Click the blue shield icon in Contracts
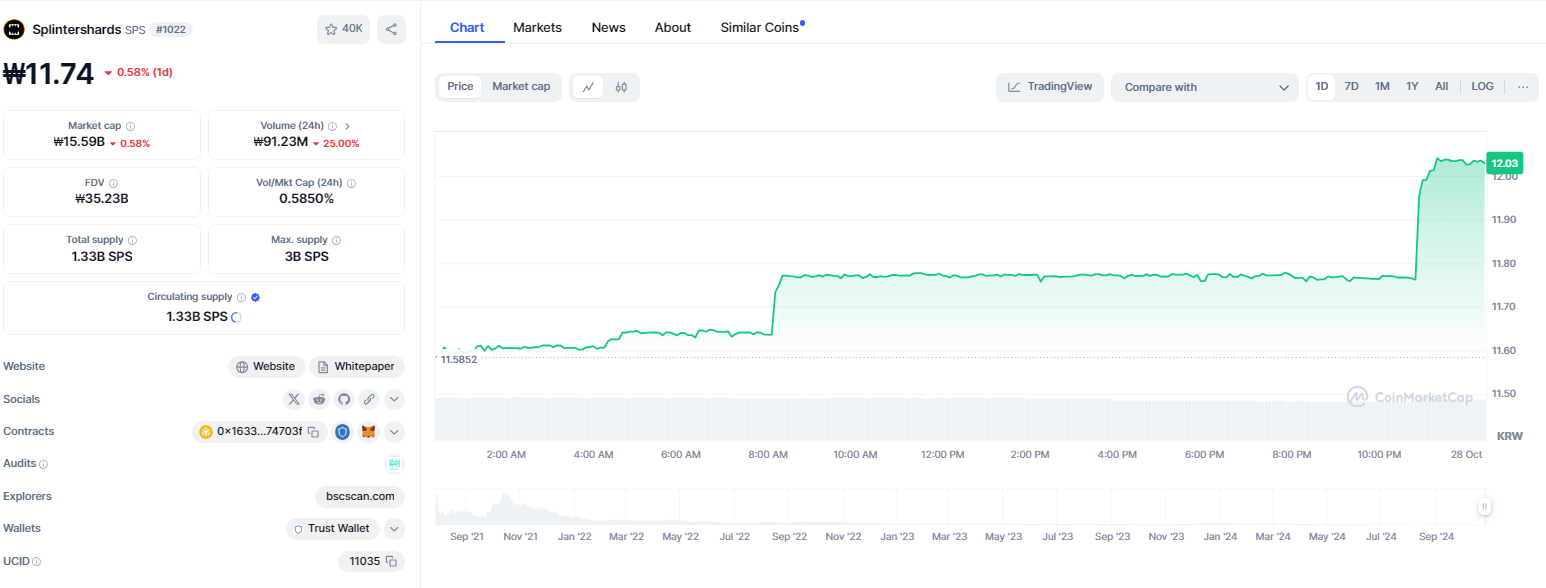 (343, 432)
